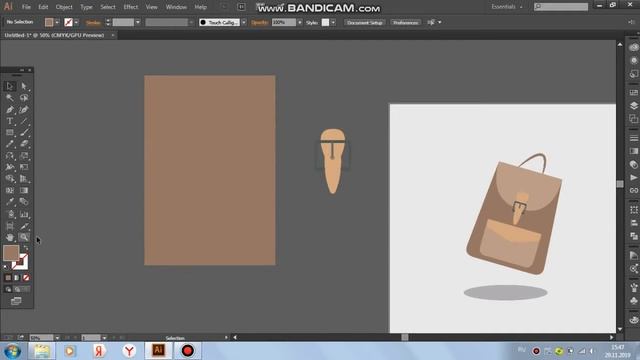Viewport: 640px width, 360px height.
Task: Click the Opacity 100% input field
Action: tap(284, 22)
